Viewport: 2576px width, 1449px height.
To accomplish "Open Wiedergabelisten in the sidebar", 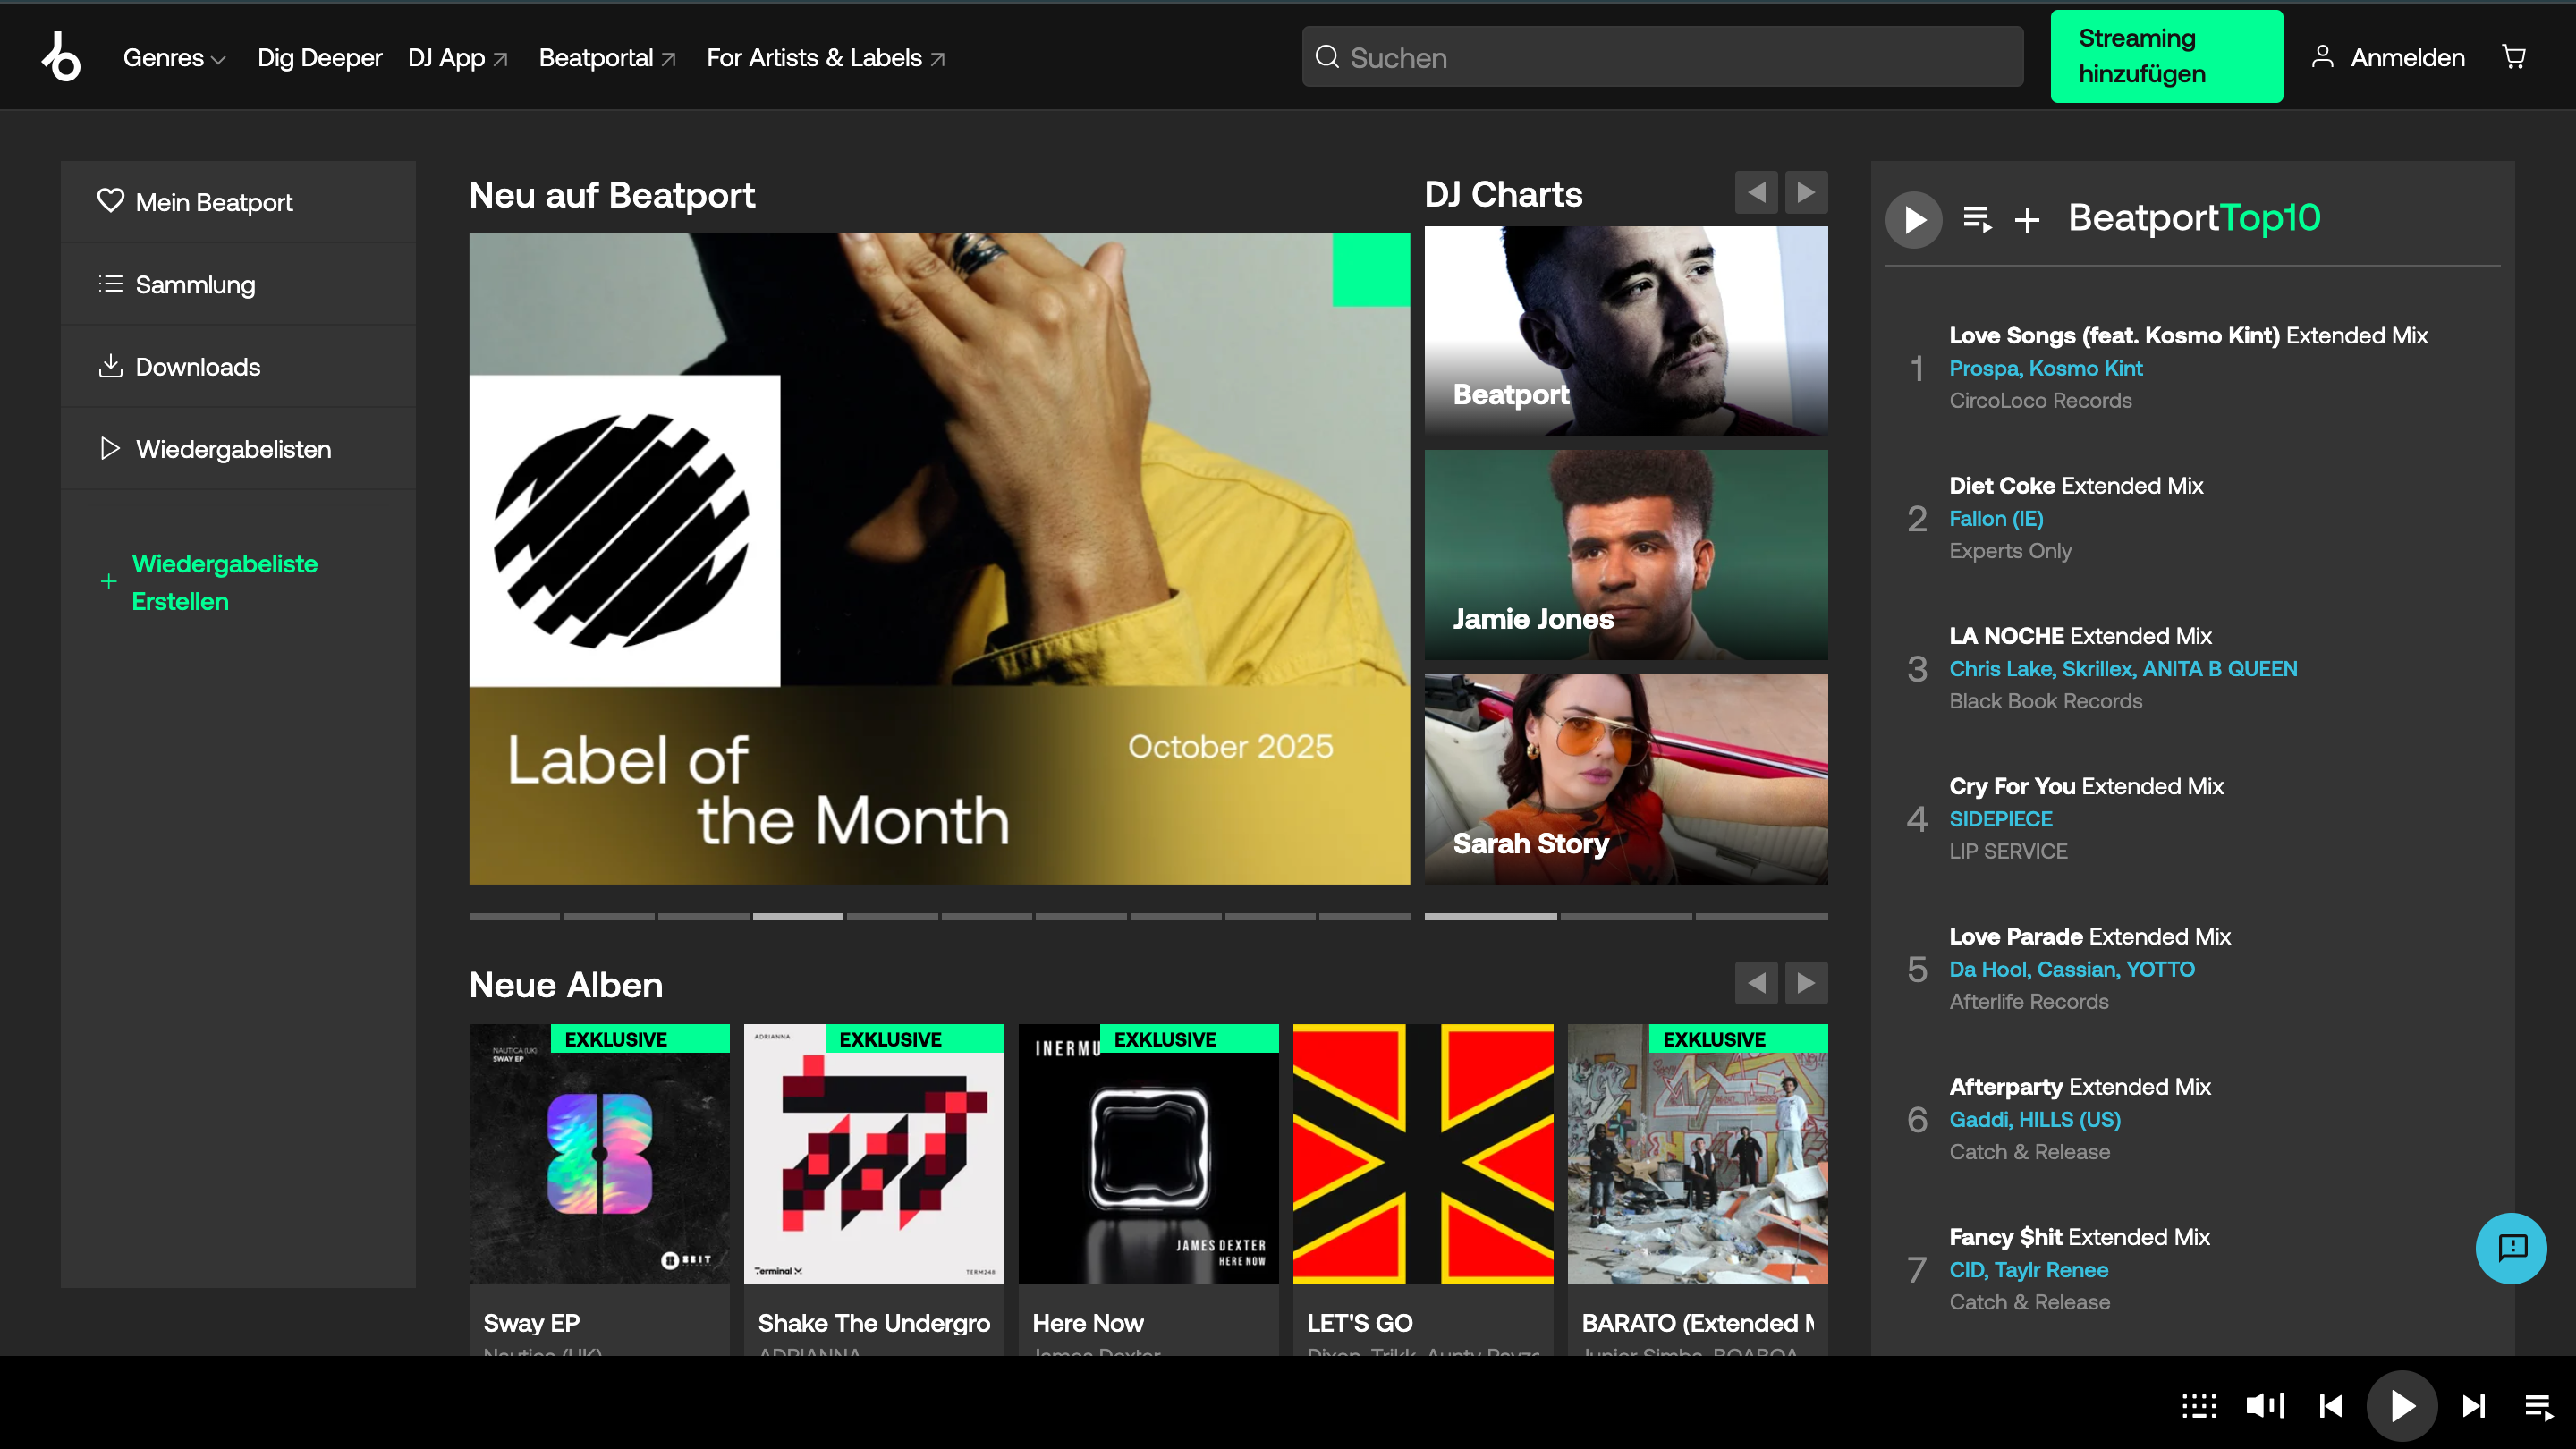I will (x=238, y=449).
